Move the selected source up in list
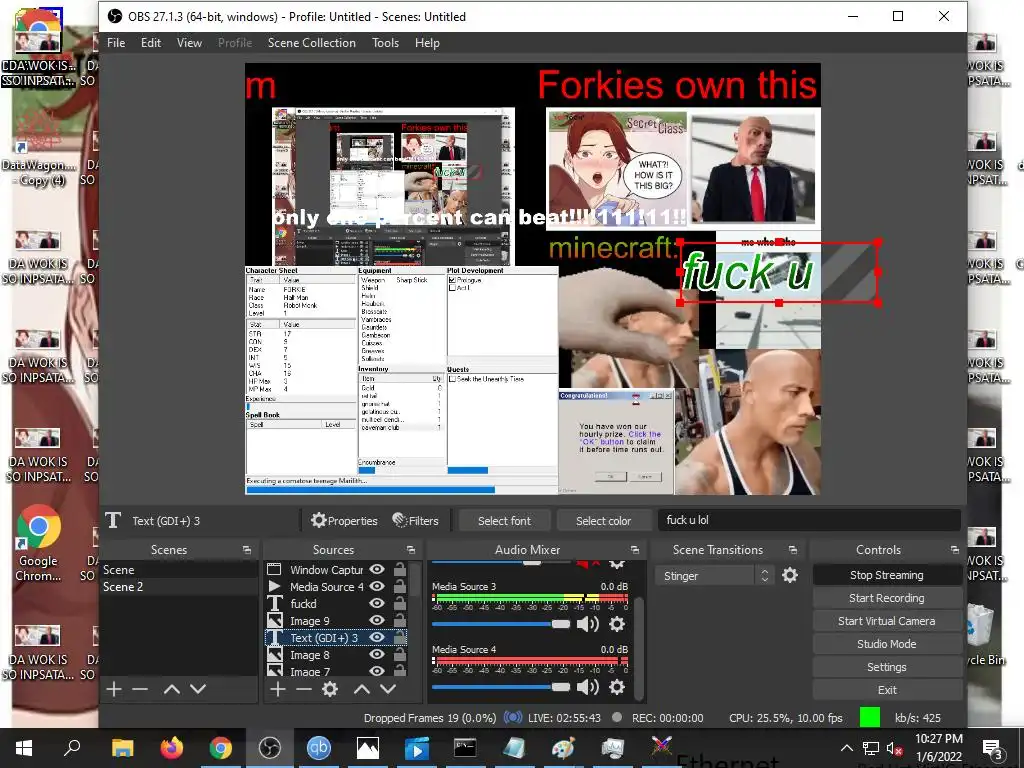Image resolution: width=1024 pixels, height=768 pixels. click(362, 689)
